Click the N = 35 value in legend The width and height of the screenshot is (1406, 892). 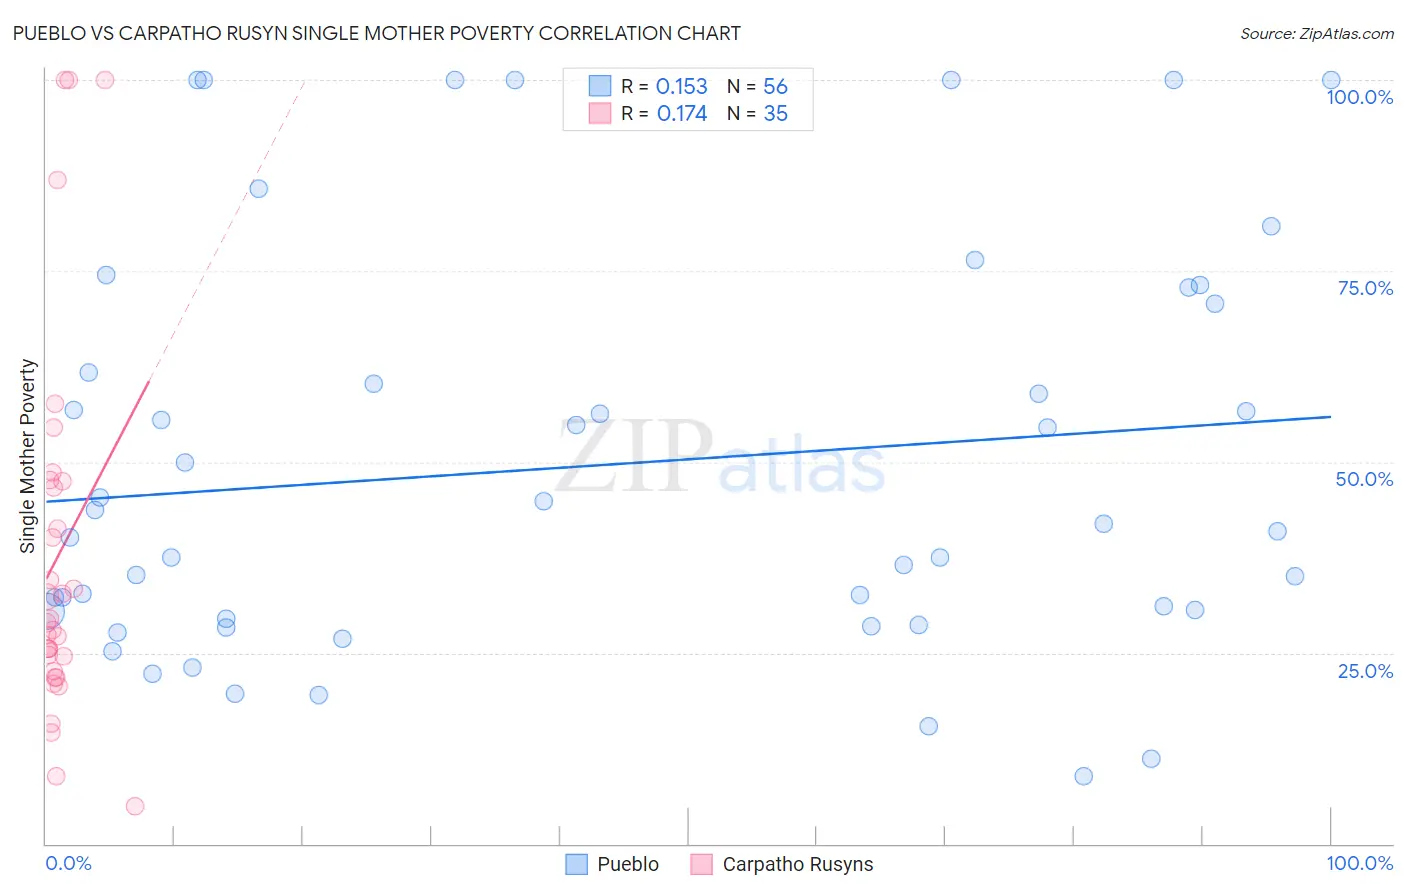coord(757,113)
